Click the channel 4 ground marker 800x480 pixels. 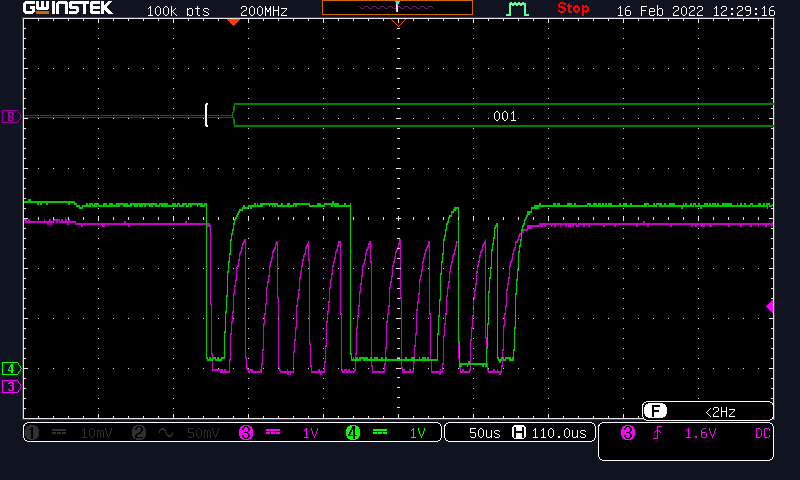(11, 368)
